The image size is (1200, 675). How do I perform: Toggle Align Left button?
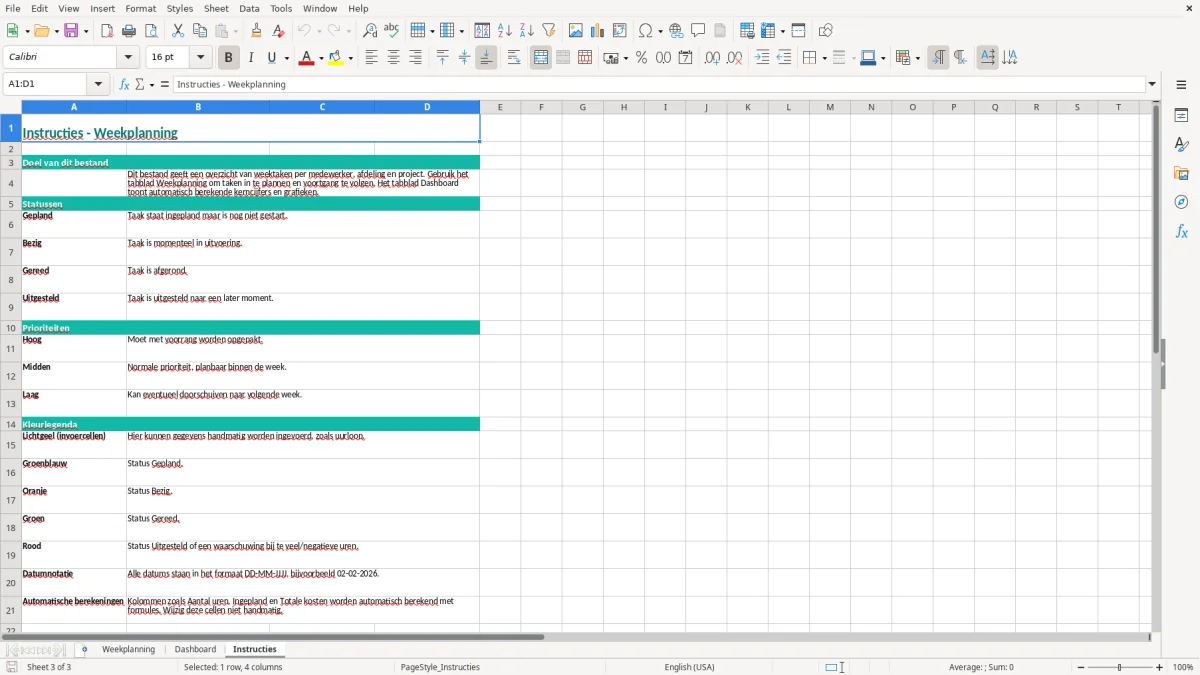pyautogui.click(x=371, y=58)
